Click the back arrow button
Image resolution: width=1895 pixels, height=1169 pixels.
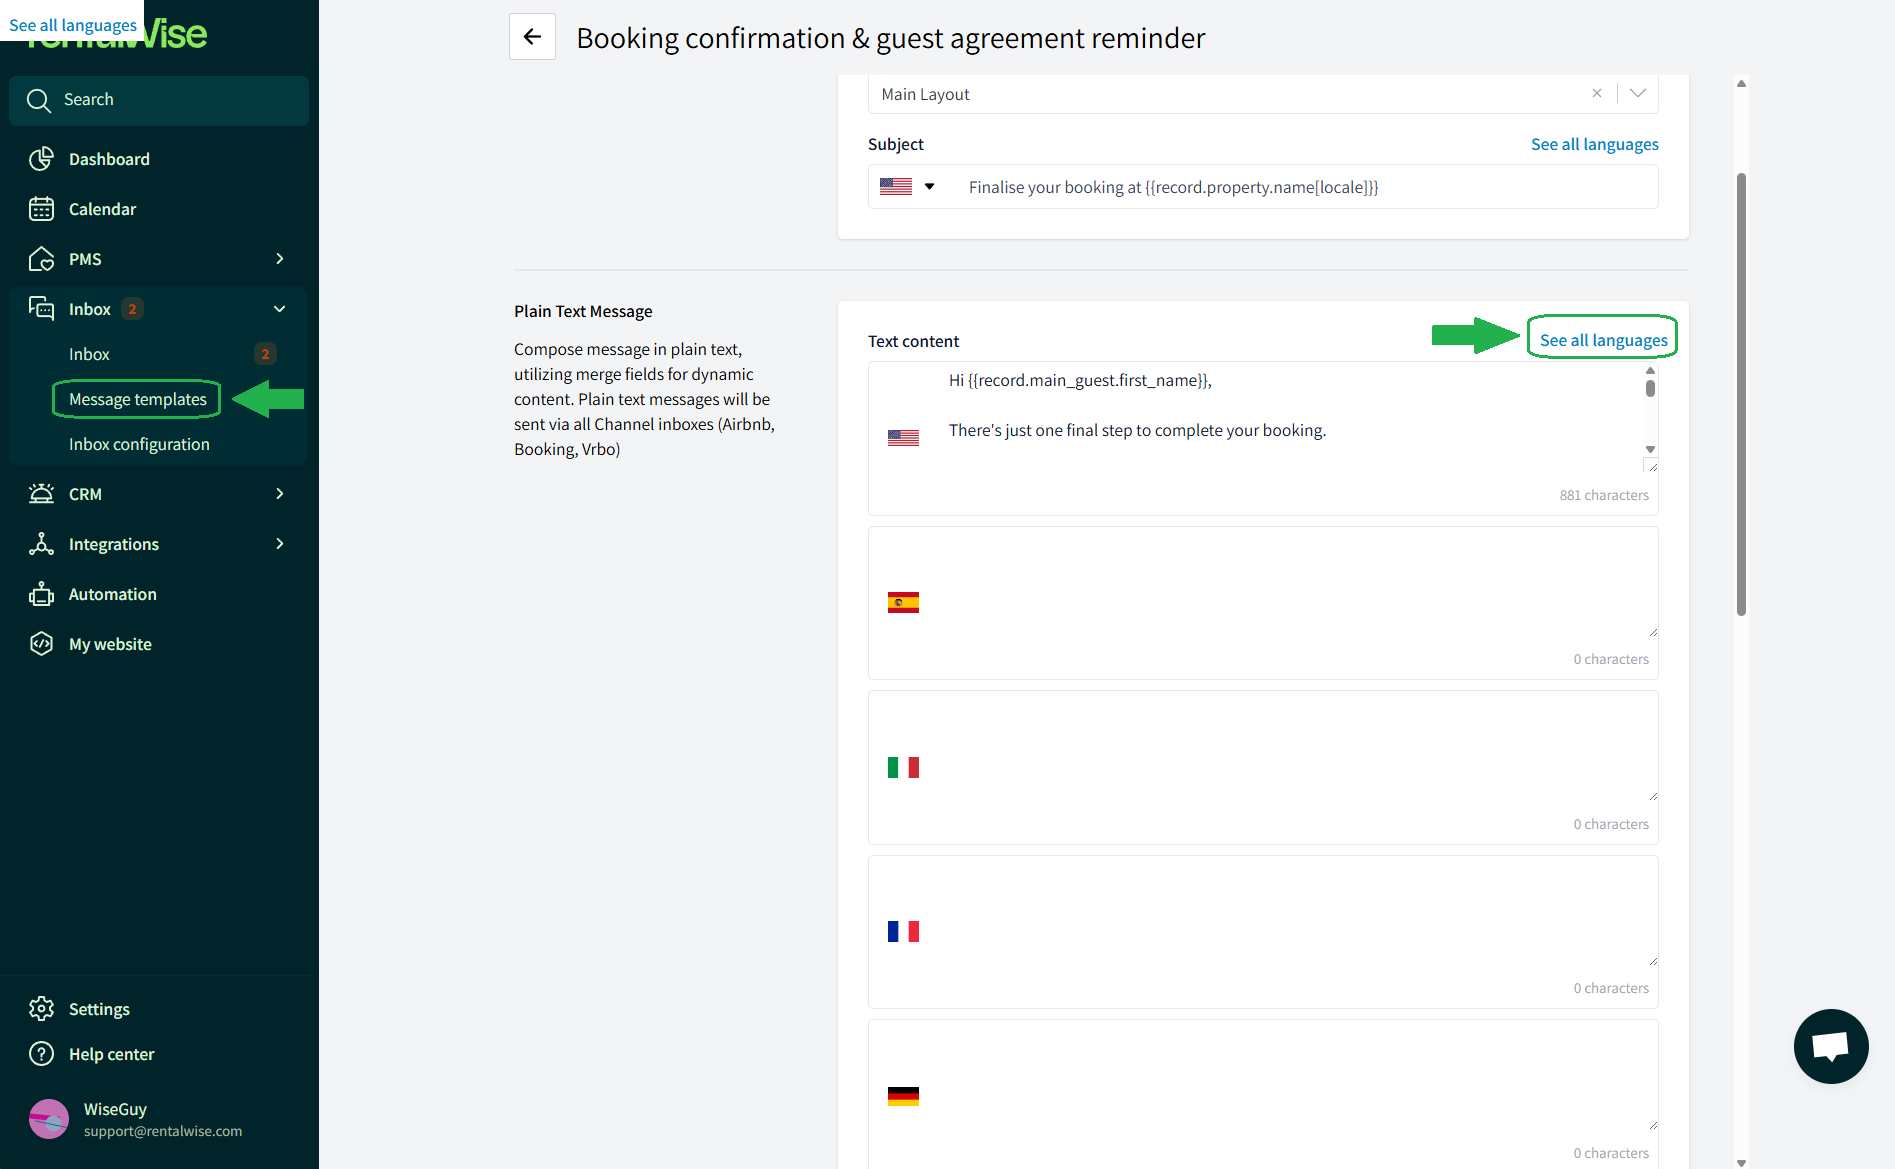pyautogui.click(x=532, y=37)
